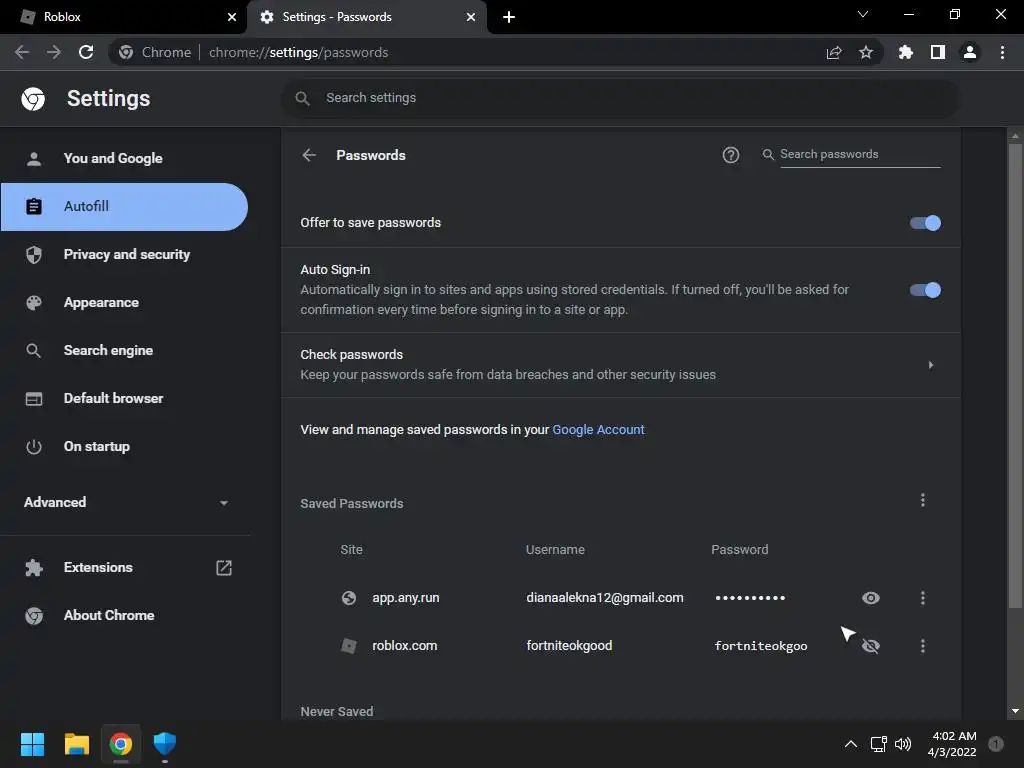
Task: Open Saved Passwords more options menu
Action: (x=923, y=500)
